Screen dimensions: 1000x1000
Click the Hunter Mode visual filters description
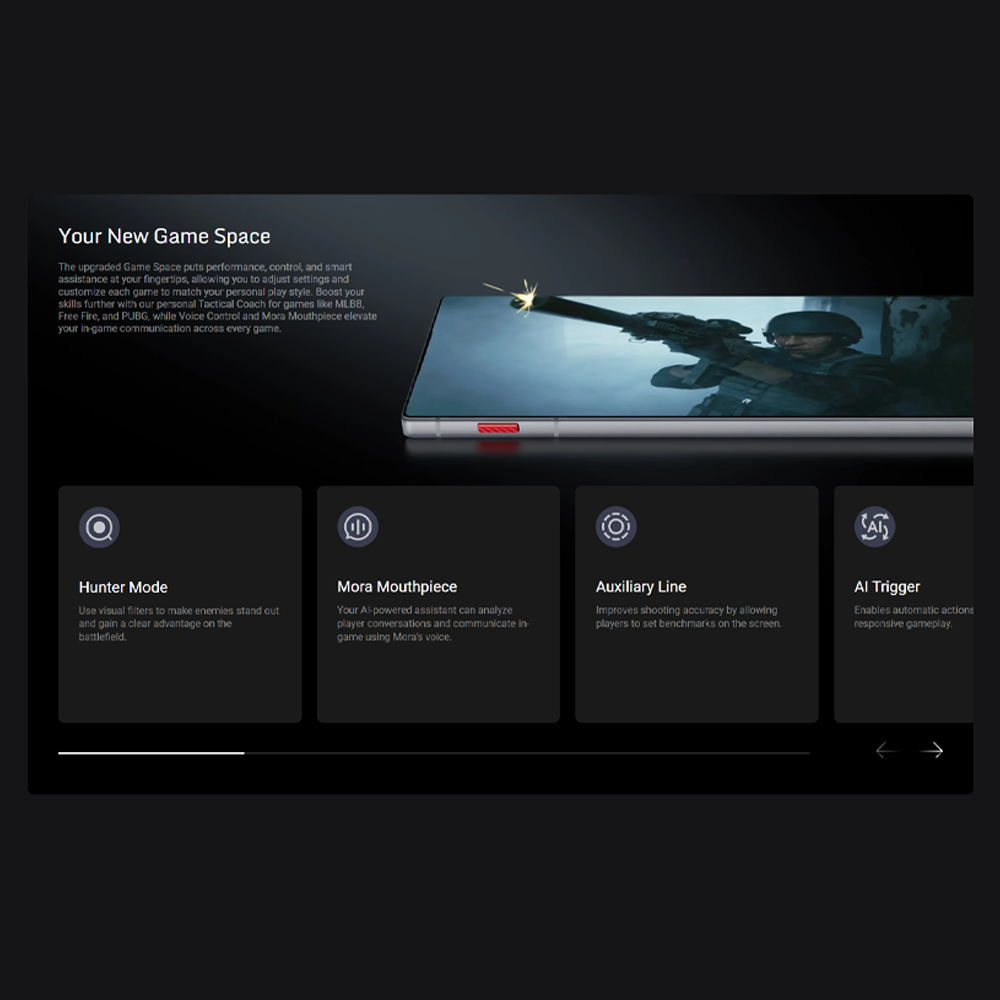point(179,623)
